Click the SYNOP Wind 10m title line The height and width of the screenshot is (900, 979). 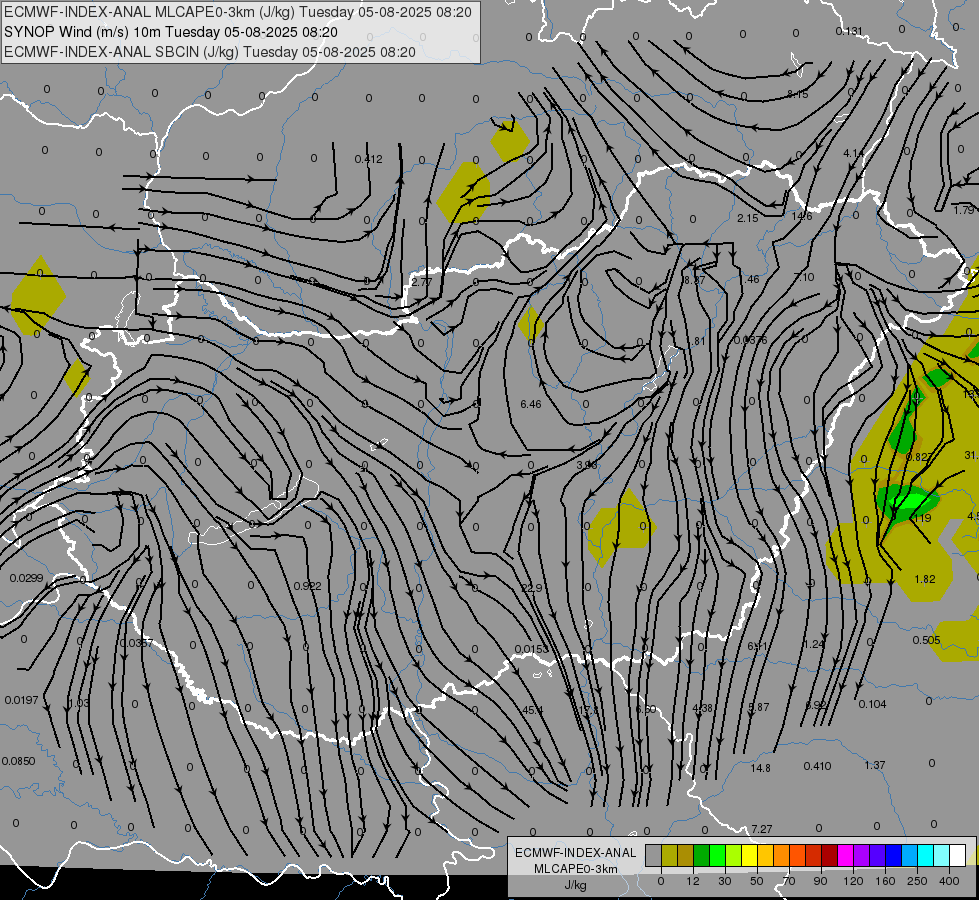171,32
